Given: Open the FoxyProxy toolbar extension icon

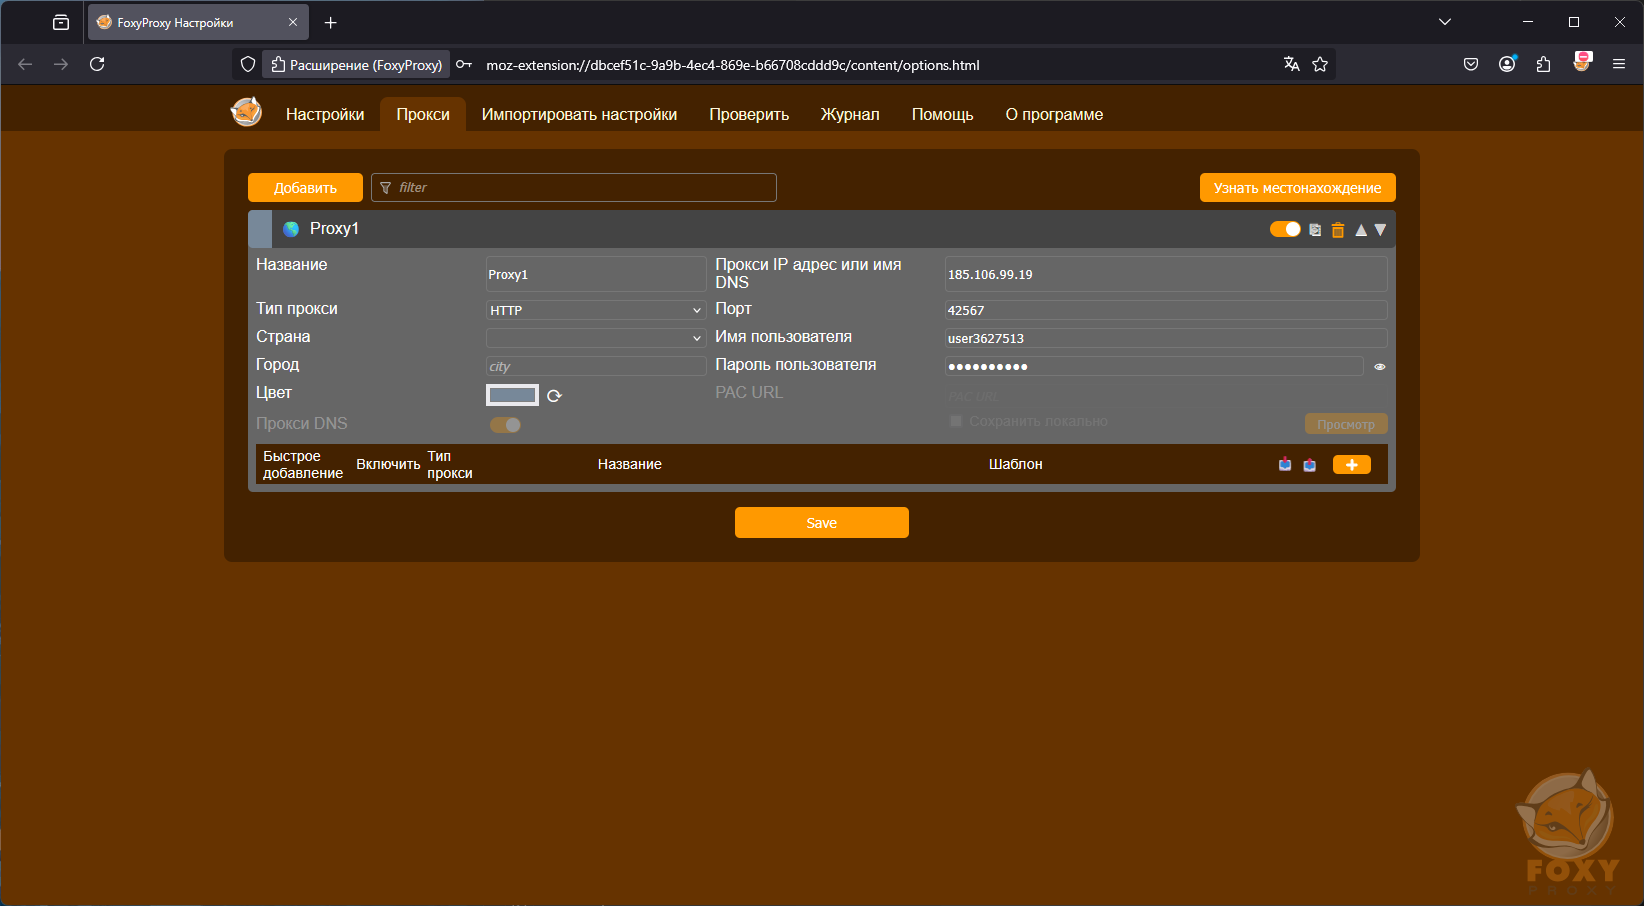Looking at the screenshot, I should [1582, 63].
